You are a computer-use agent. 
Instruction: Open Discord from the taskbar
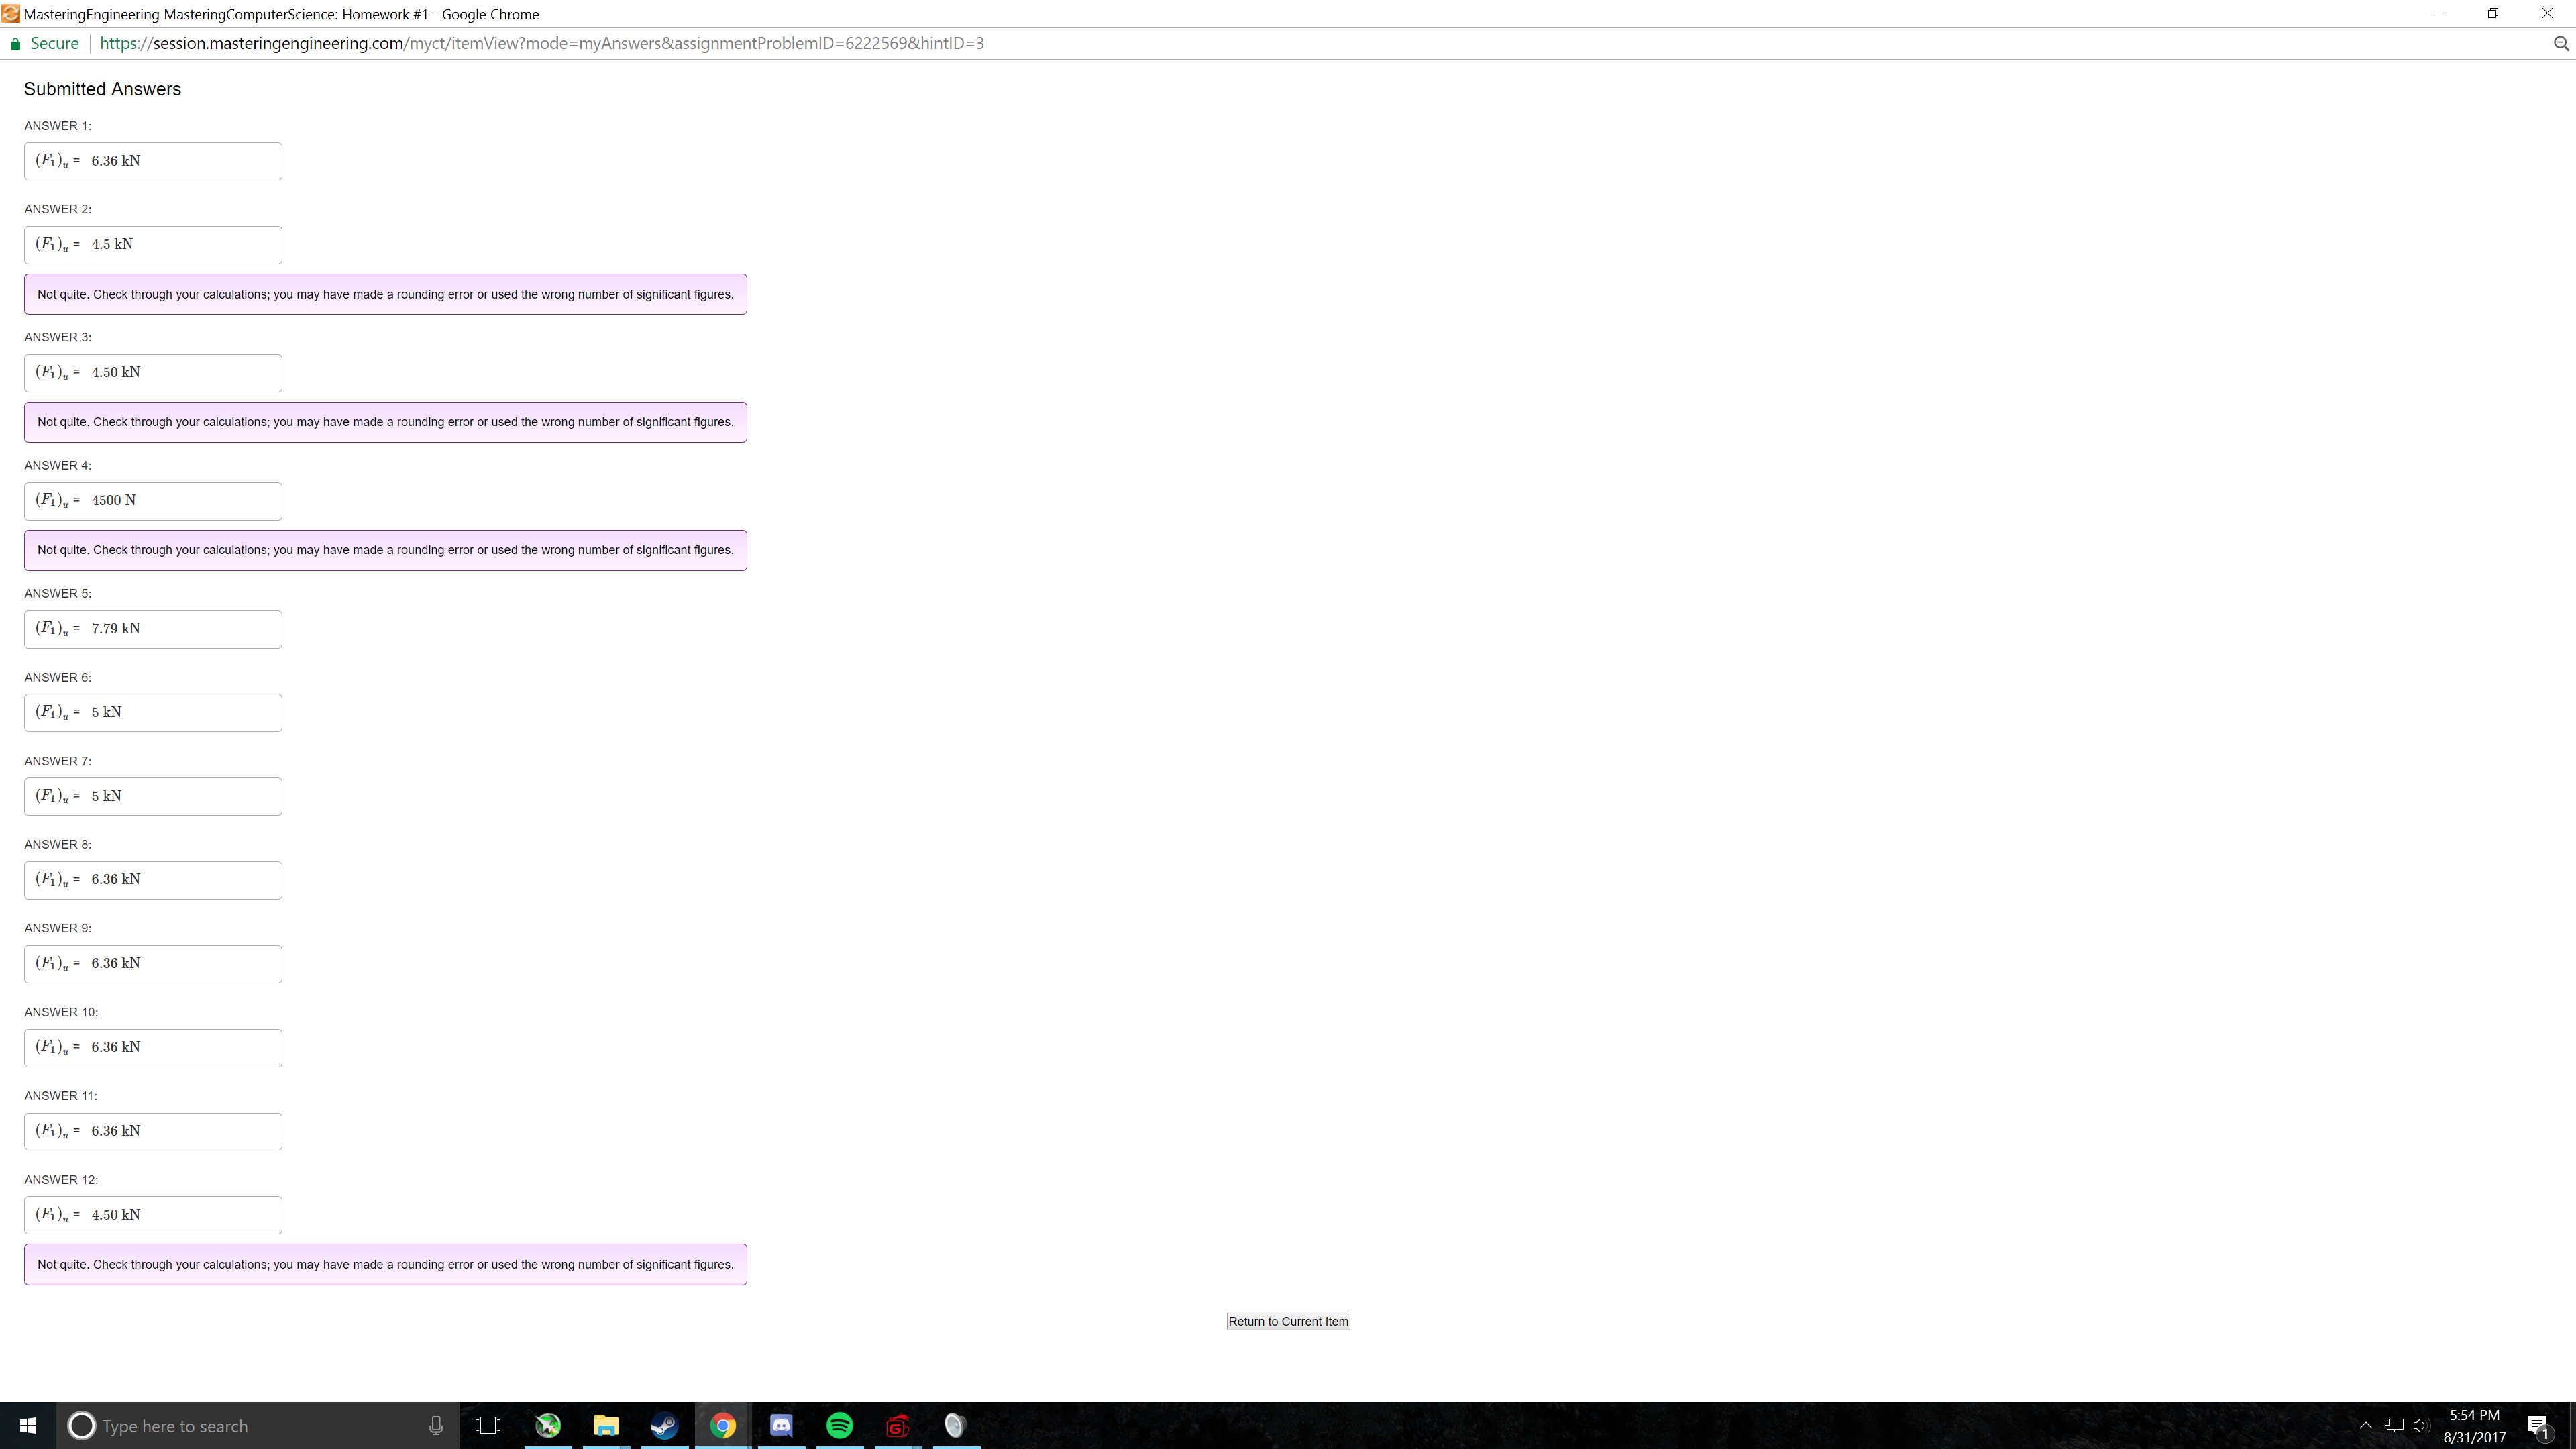tap(781, 1425)
